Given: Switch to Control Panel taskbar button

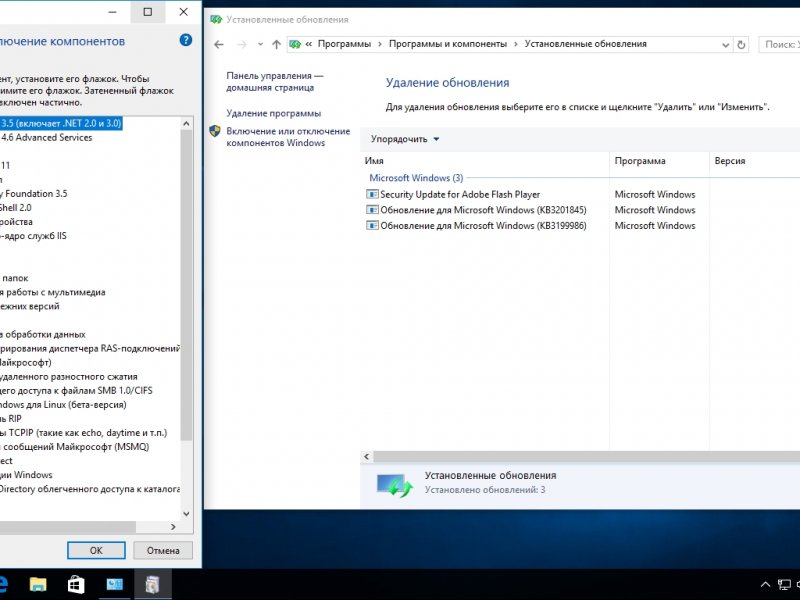Looking at the screenshot, I should [114, 584].
